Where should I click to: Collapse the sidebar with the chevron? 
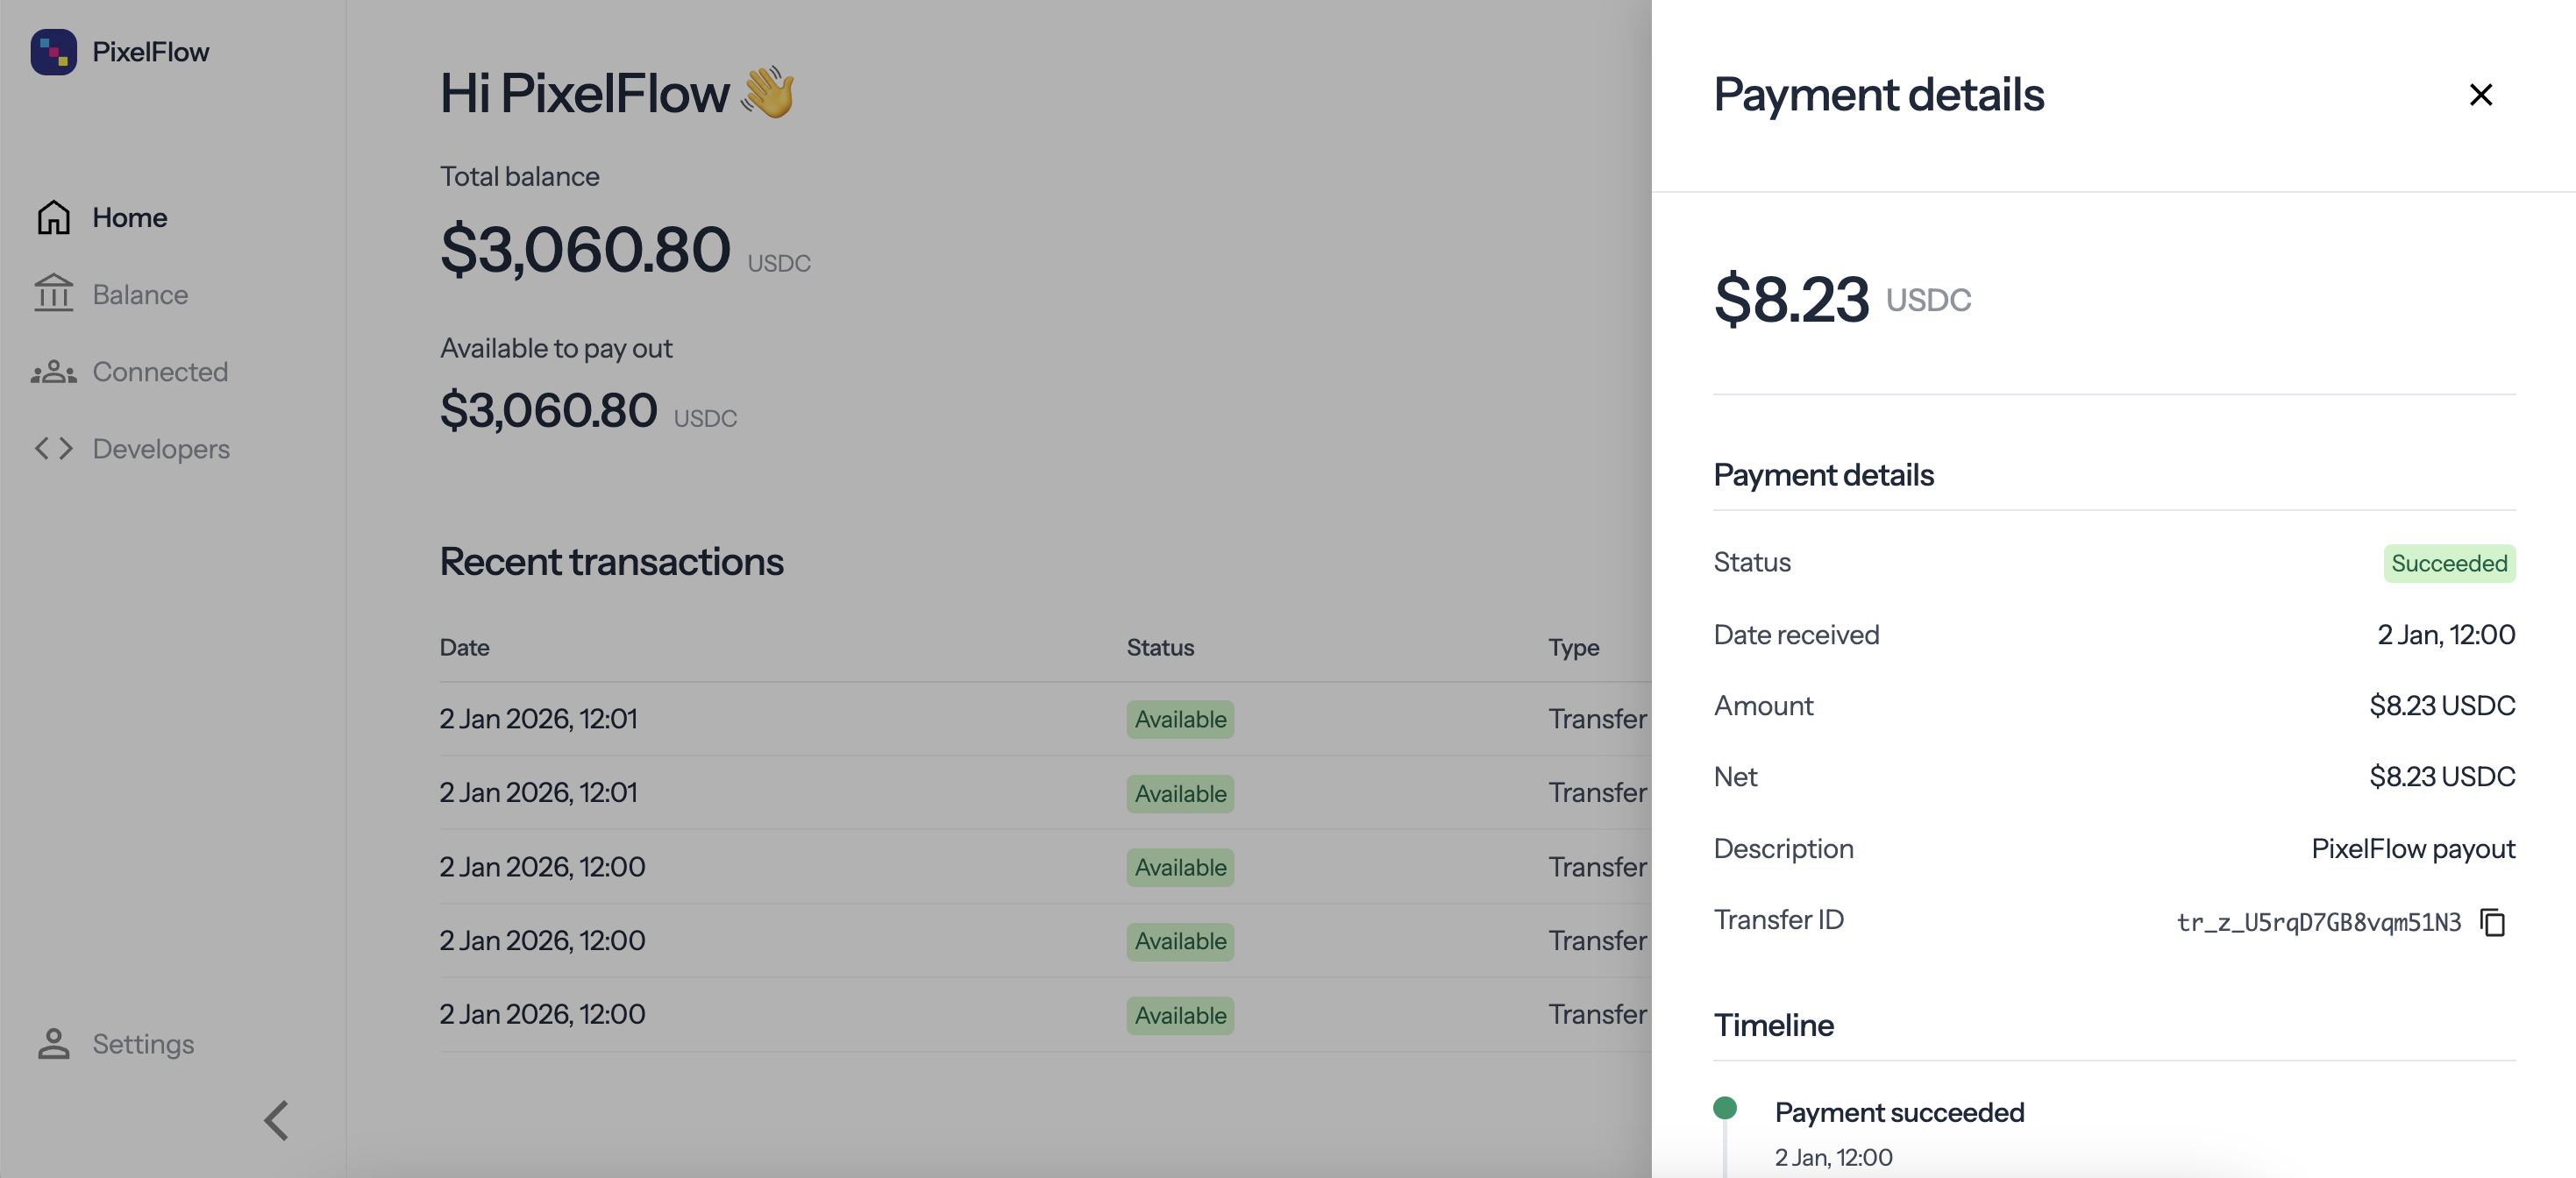276,1121
